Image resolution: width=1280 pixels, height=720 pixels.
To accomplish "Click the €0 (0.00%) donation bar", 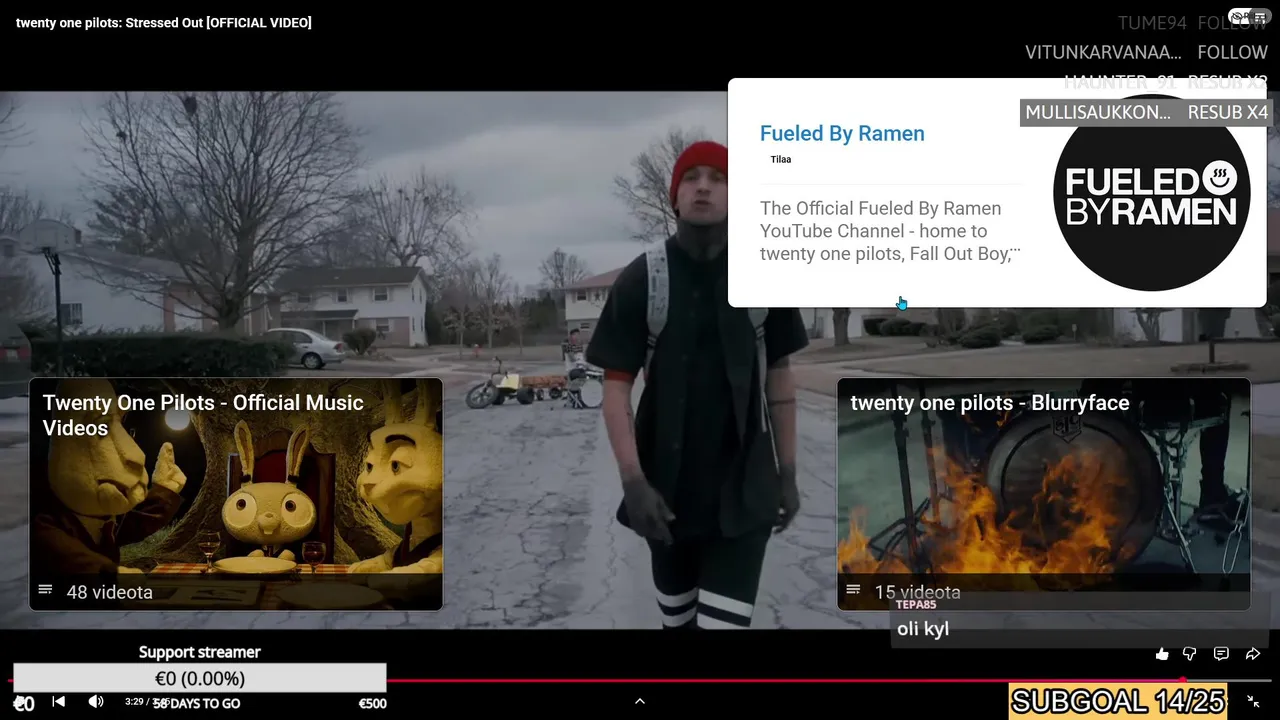I will (x=200, y=678).
